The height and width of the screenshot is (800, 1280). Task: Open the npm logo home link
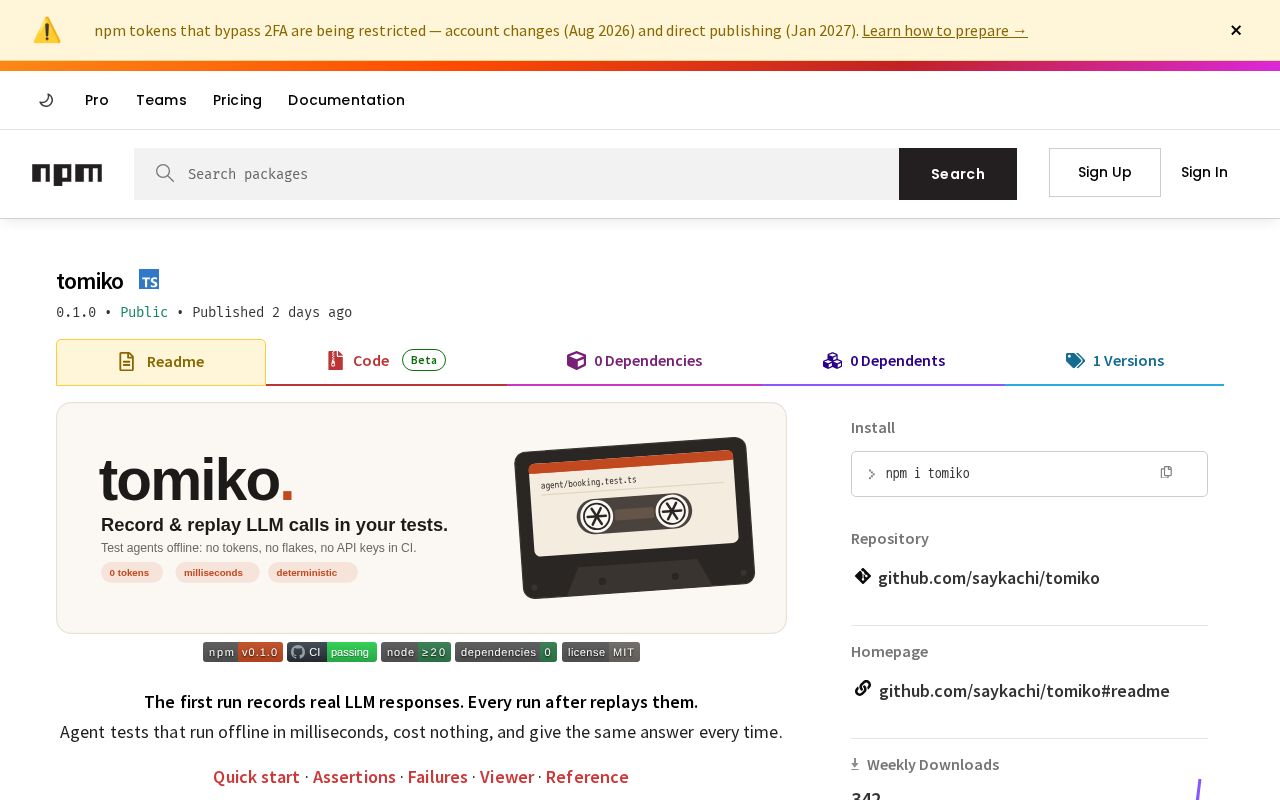(67, 174)
